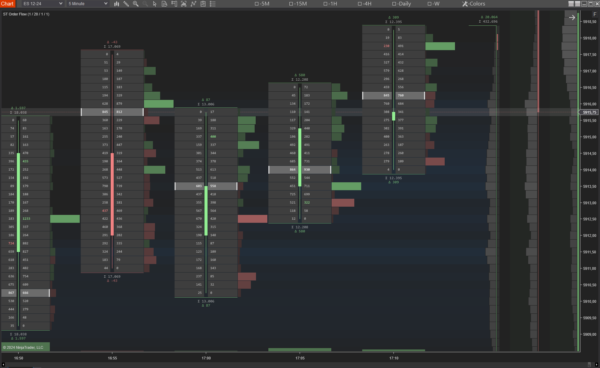Open the chart properties list icon
The height and width of the screenshot is (368, 600).
(212, 4)
